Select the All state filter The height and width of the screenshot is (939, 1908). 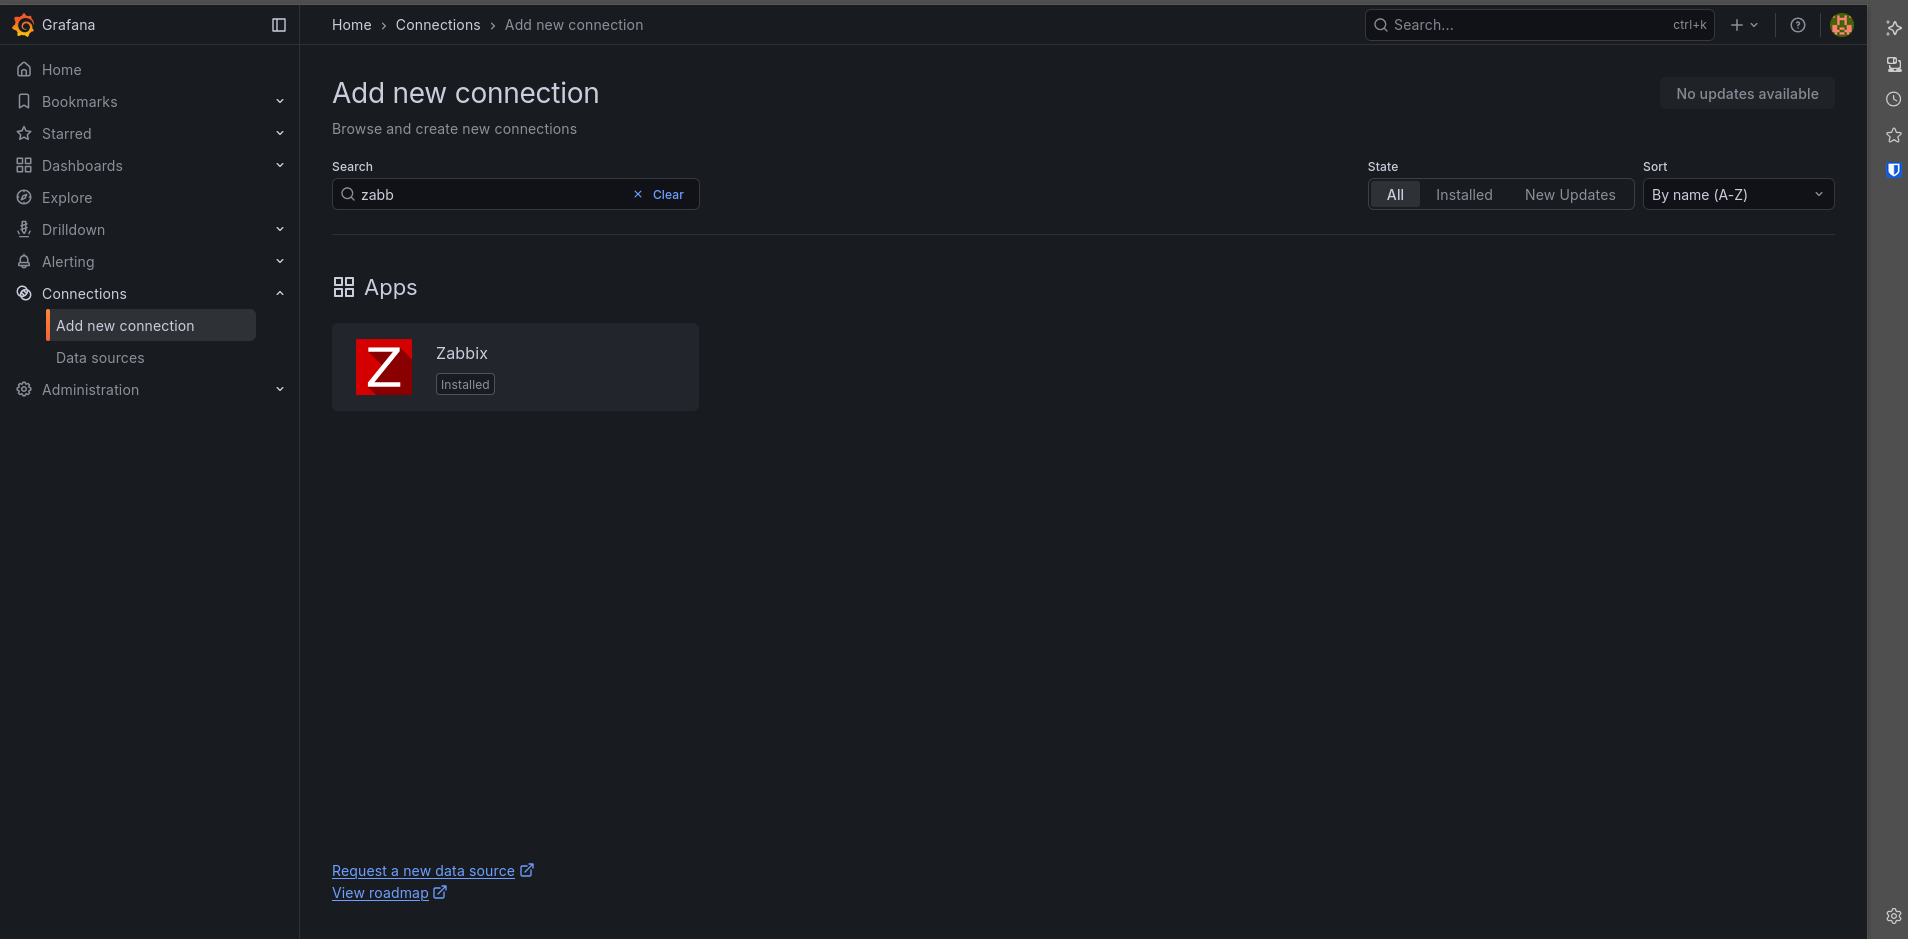pos(1395,195)
